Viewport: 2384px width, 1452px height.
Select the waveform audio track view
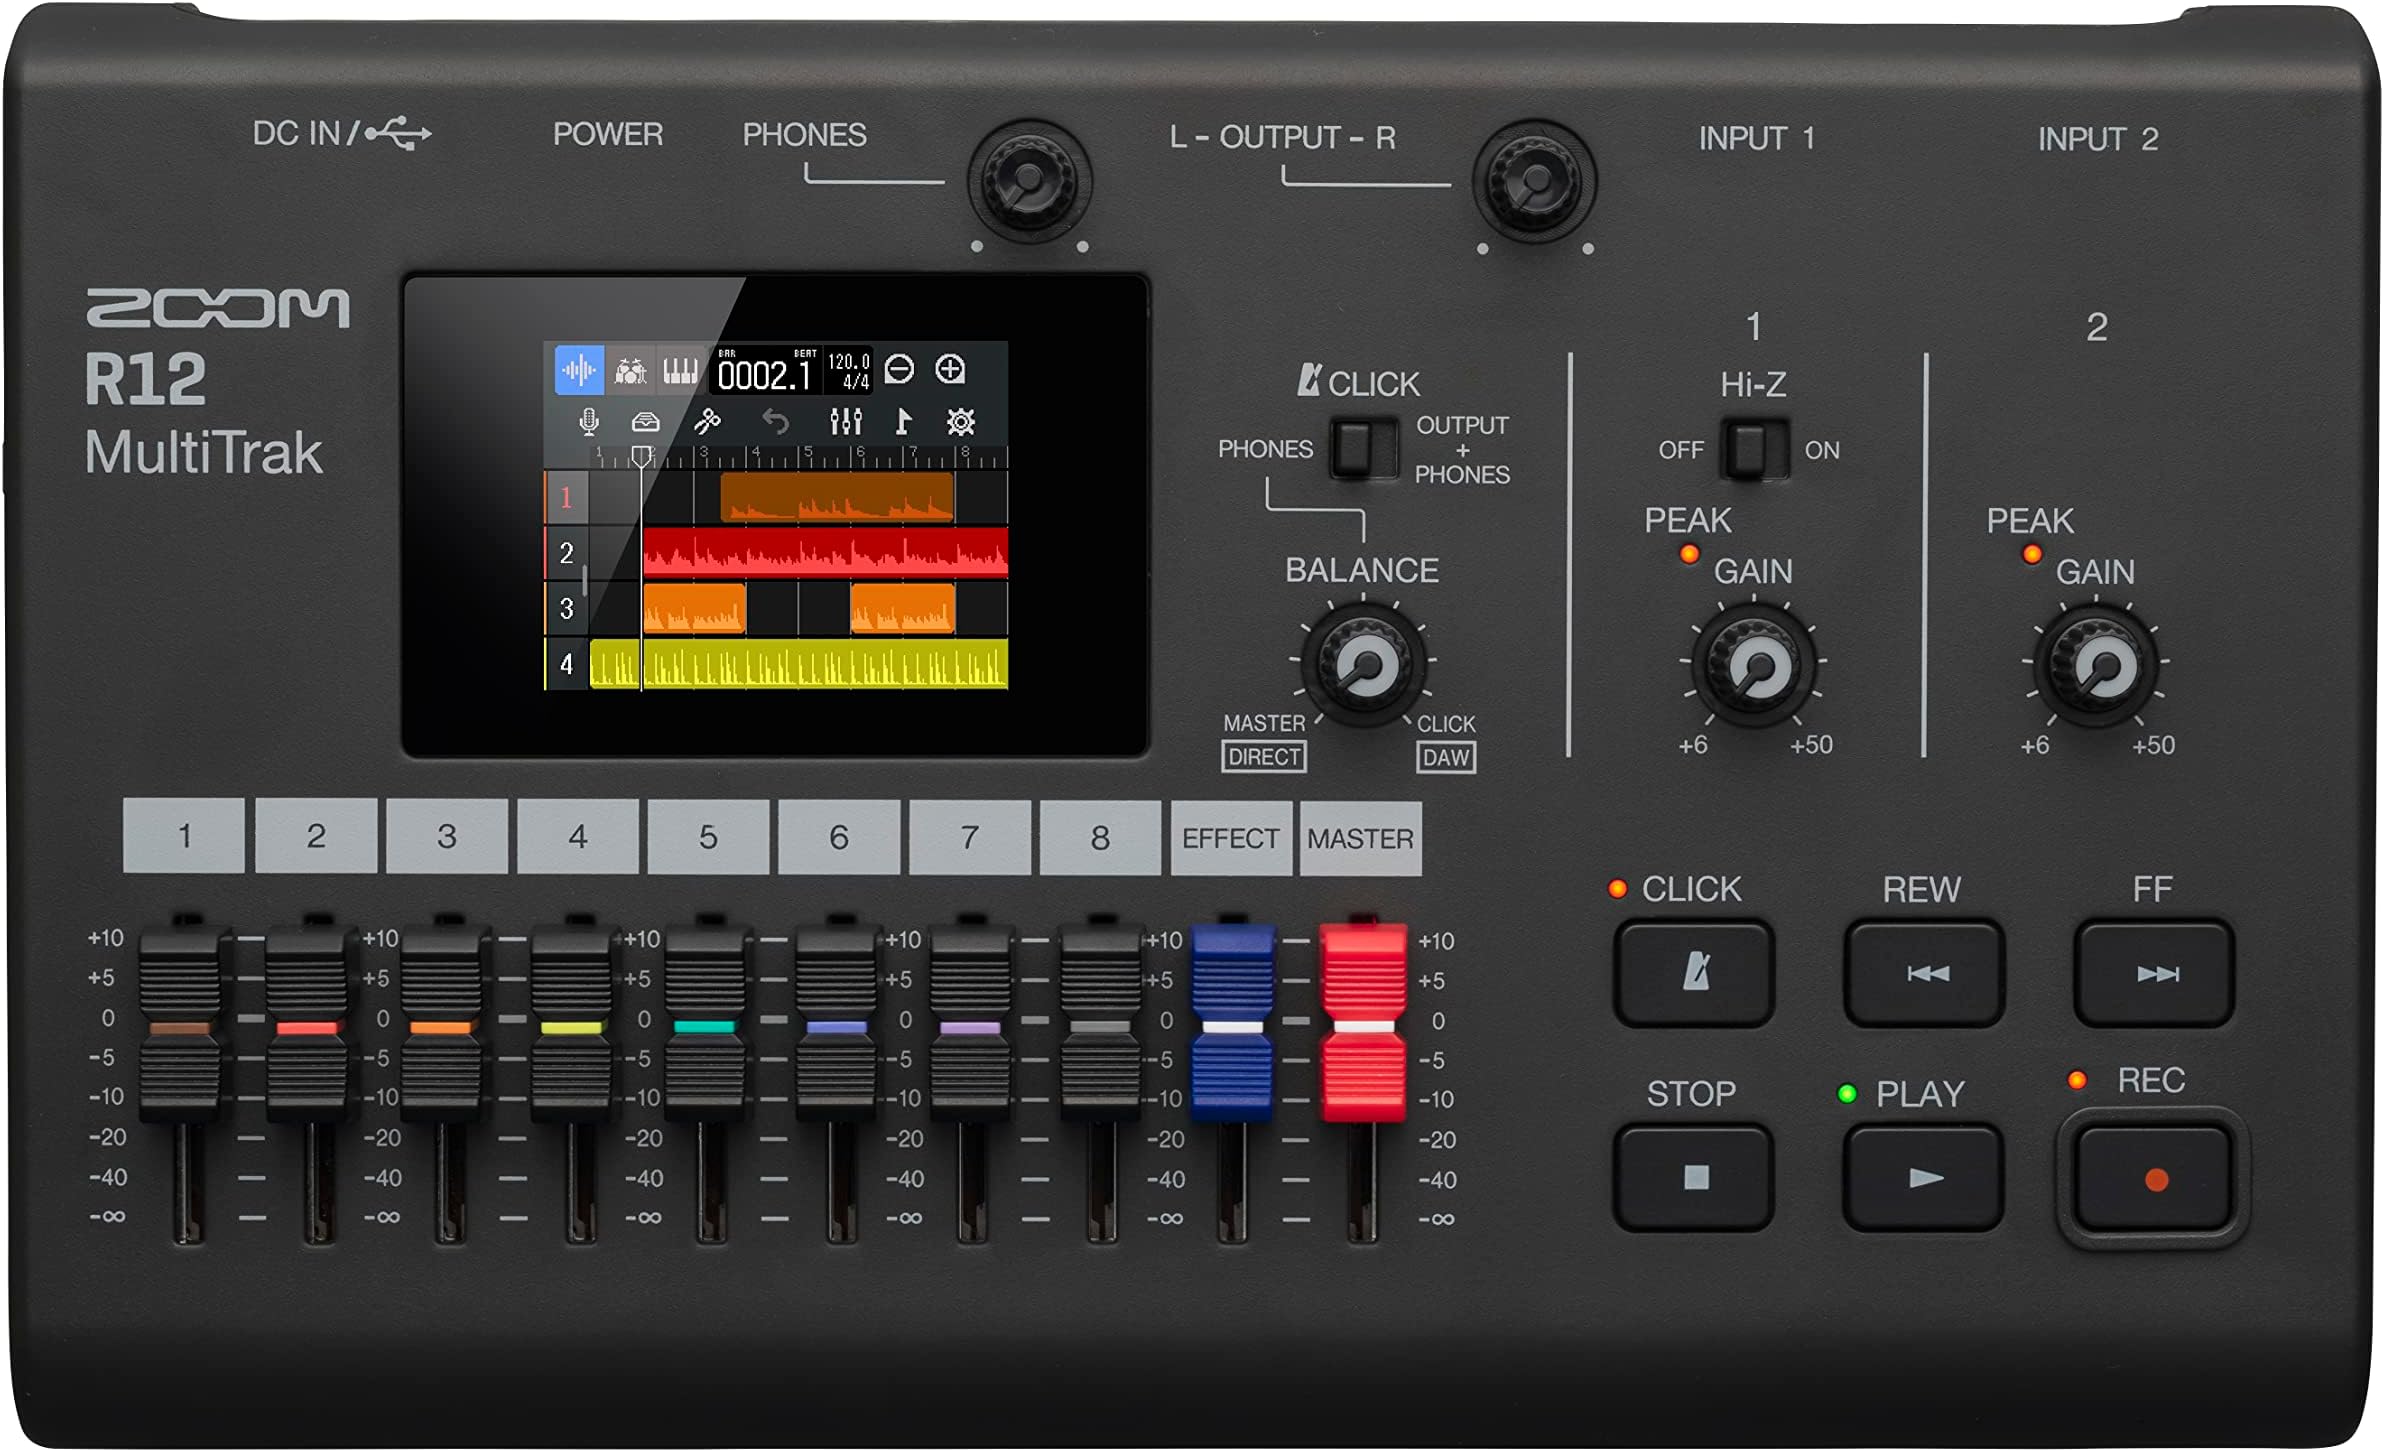click(578, 370)
